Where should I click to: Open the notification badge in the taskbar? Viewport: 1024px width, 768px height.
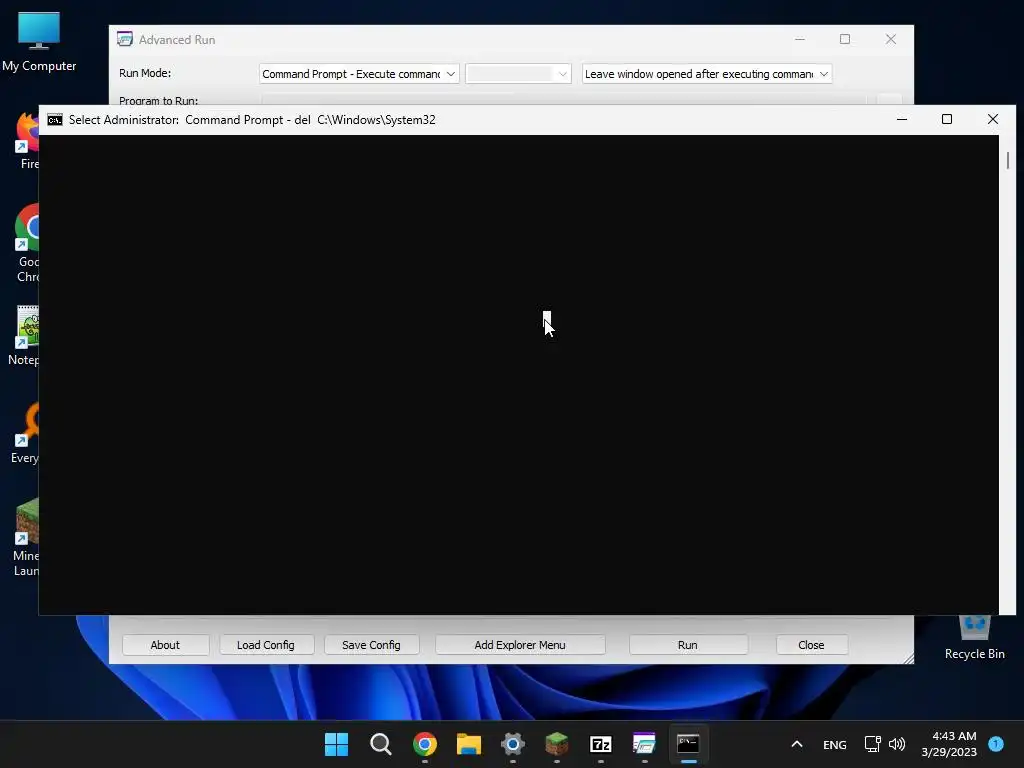996,743
